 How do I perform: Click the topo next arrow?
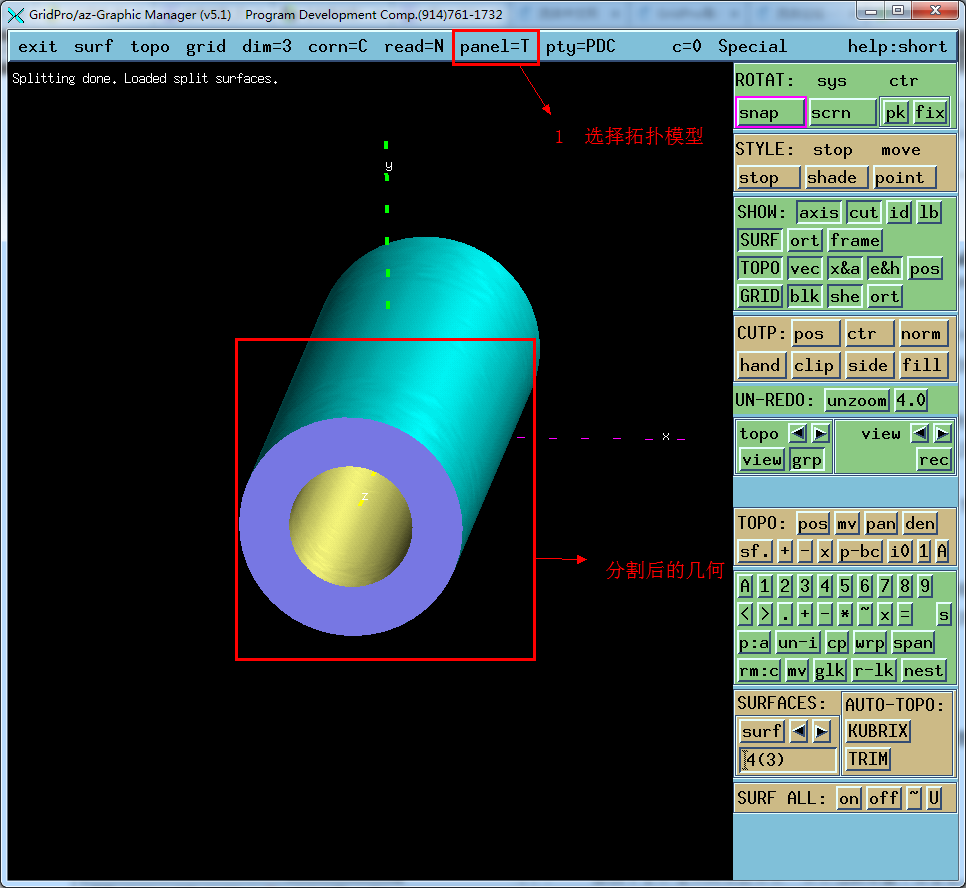click(x=820, y=433)
